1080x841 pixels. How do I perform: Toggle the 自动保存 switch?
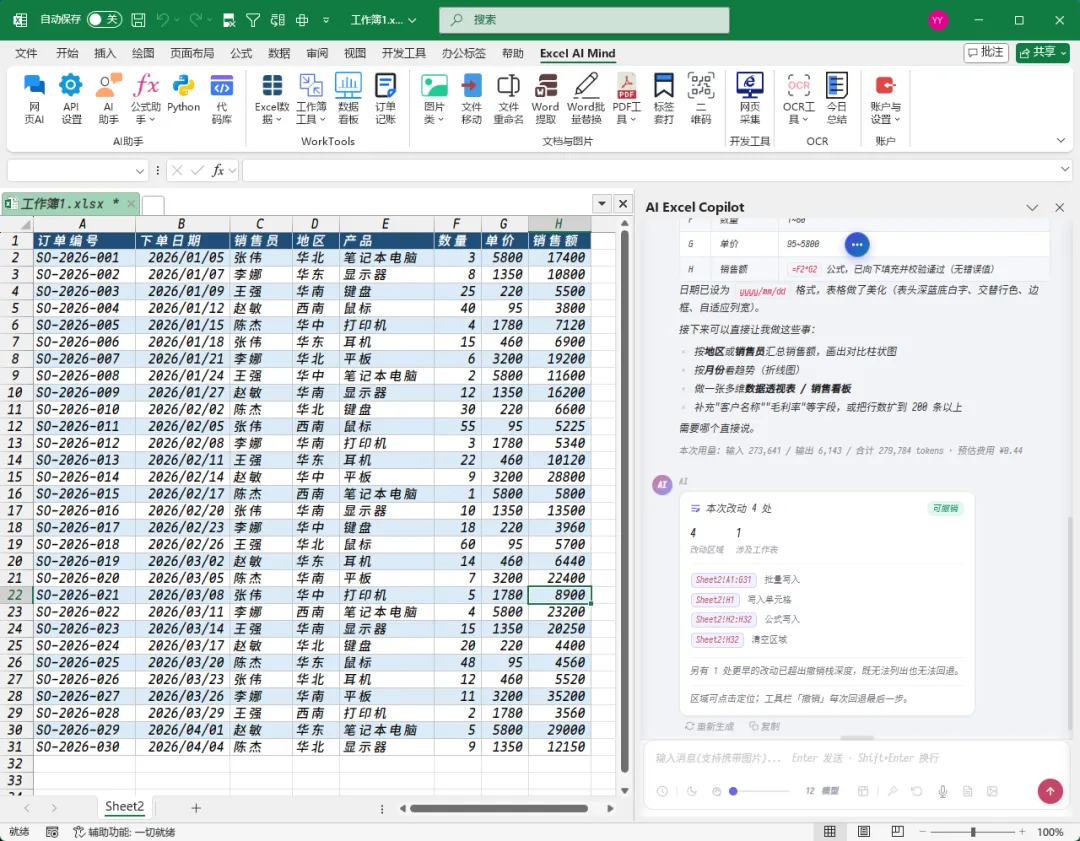[105, 19]
